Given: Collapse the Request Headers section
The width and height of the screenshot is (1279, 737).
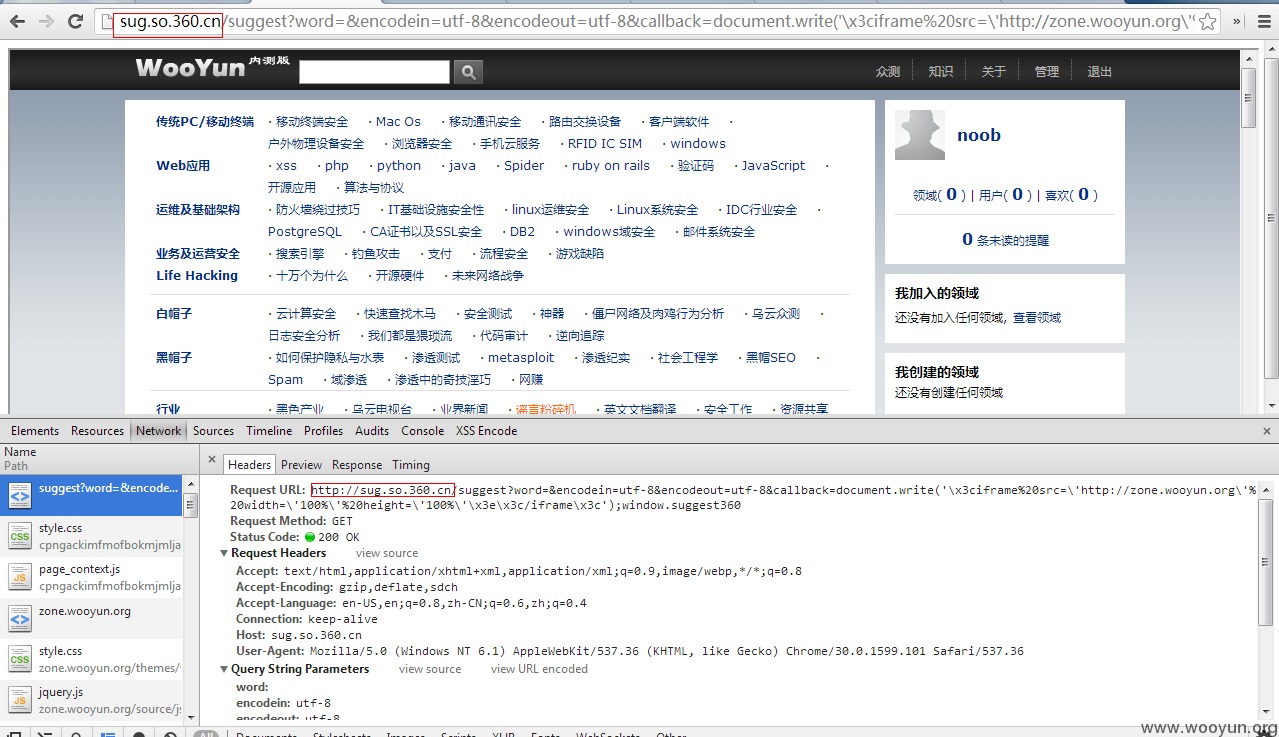Looking at the screenshot, I should point(224,553).
